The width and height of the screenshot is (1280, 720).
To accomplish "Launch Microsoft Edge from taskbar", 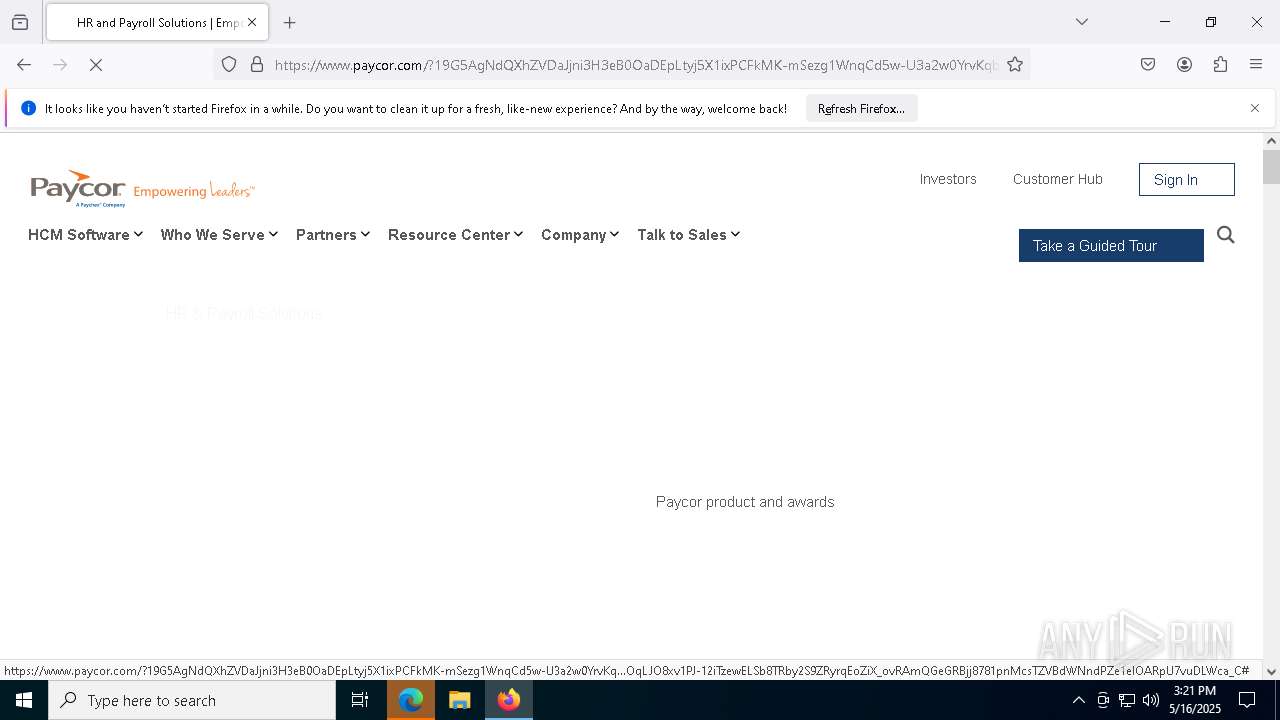I will coord(411,700).
